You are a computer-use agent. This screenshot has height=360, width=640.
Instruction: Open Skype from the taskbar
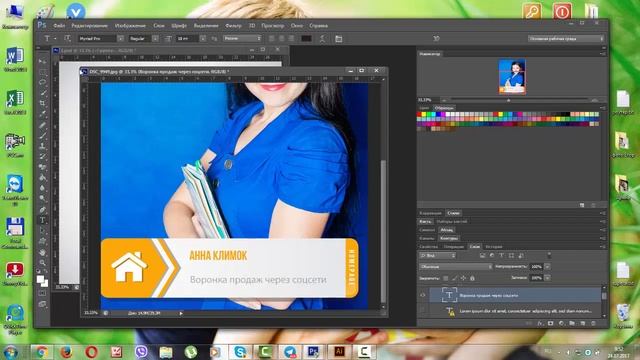tap(240, 351)
